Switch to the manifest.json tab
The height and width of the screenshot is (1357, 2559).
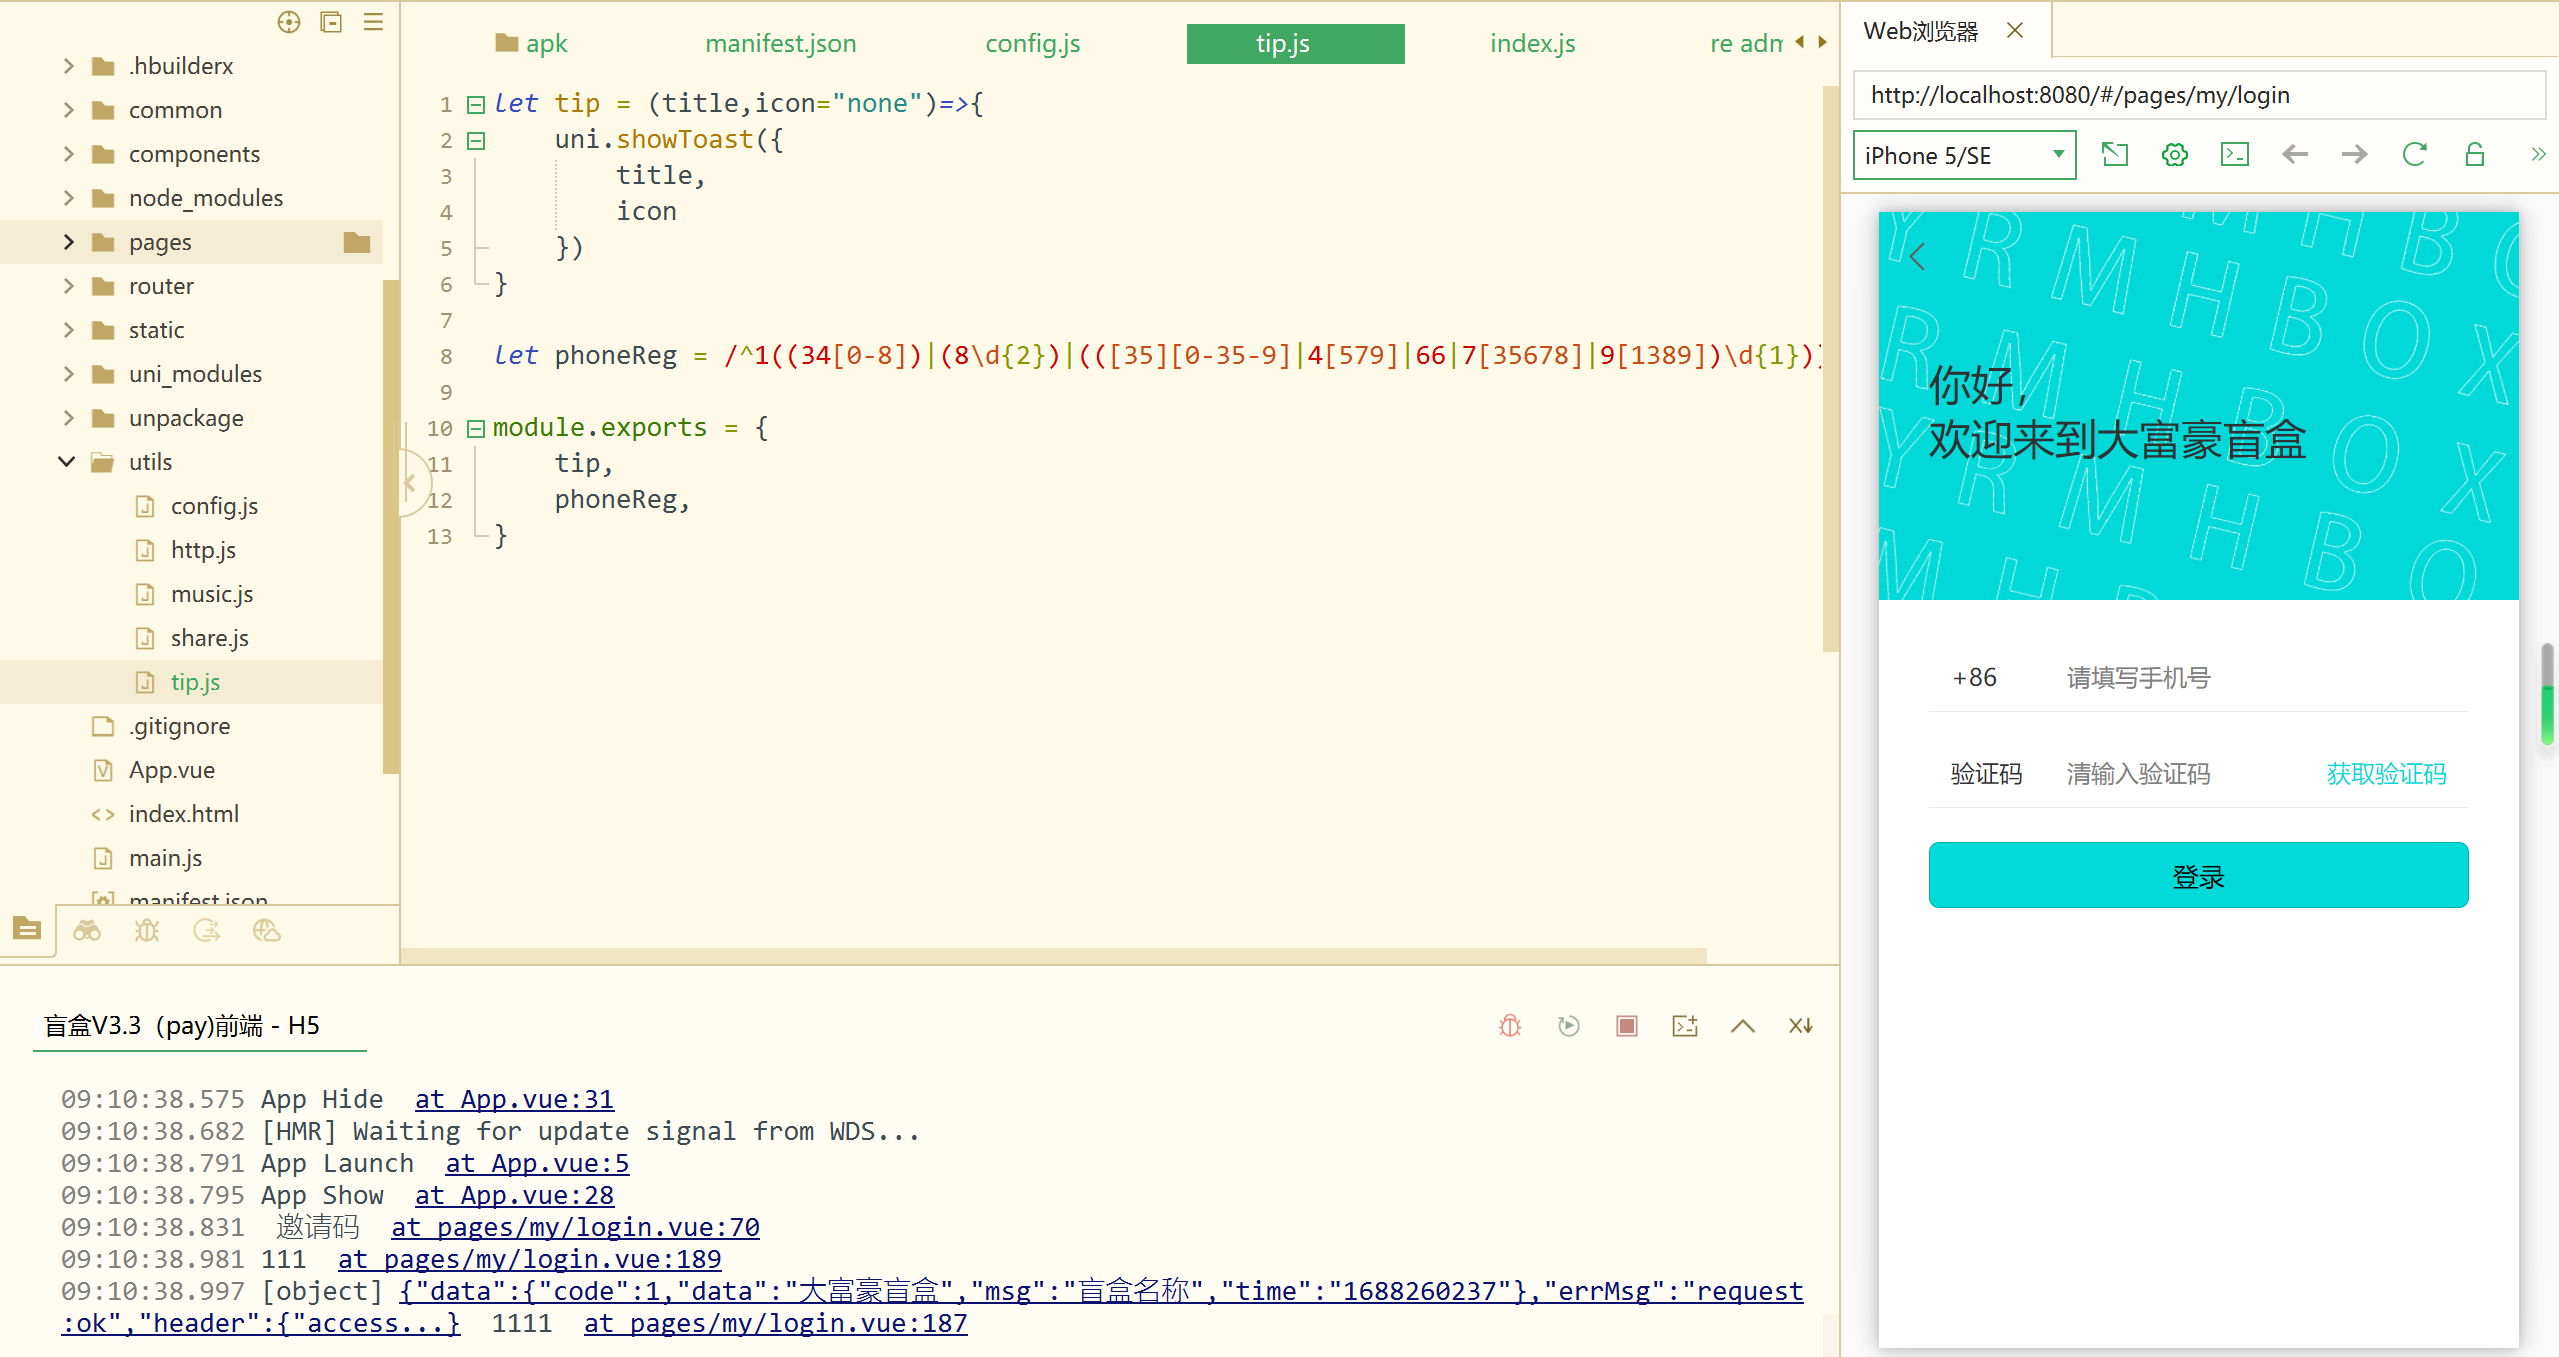coord(780,44)
